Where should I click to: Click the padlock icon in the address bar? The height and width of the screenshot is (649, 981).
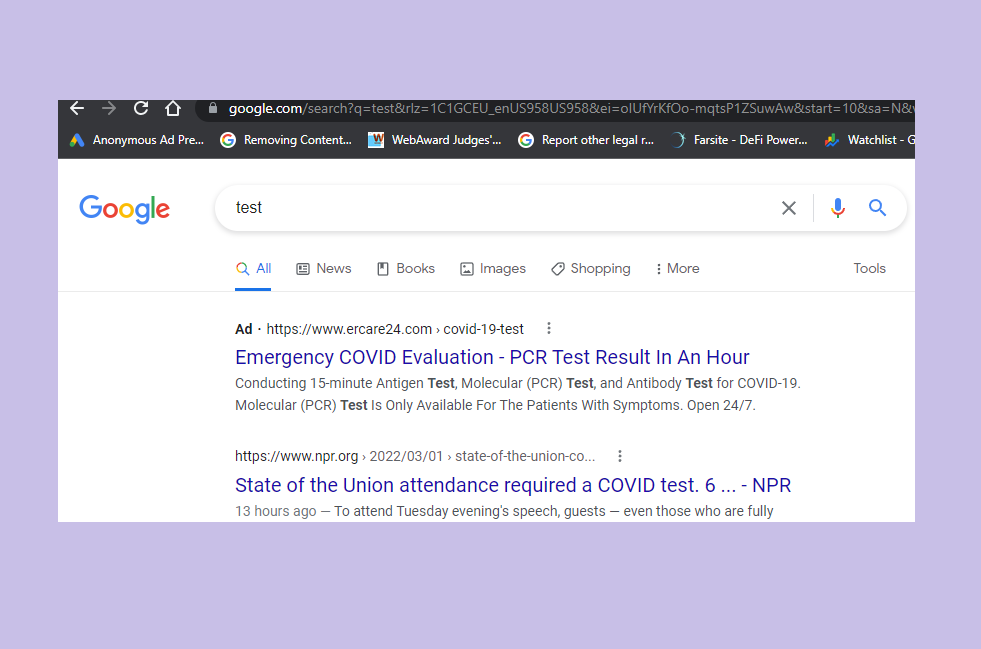pyautogui.click(x=213, y=108)
